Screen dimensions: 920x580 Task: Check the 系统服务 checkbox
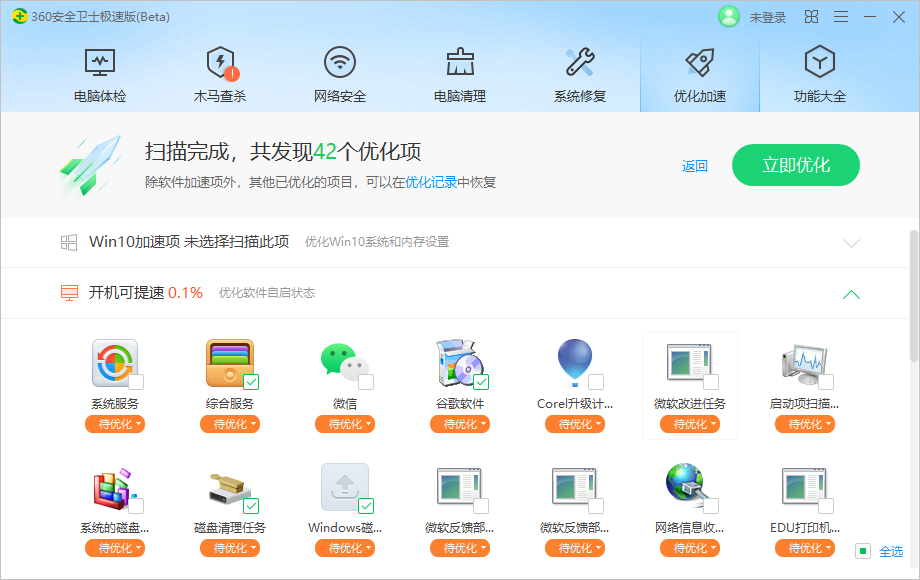pos(136,382)
